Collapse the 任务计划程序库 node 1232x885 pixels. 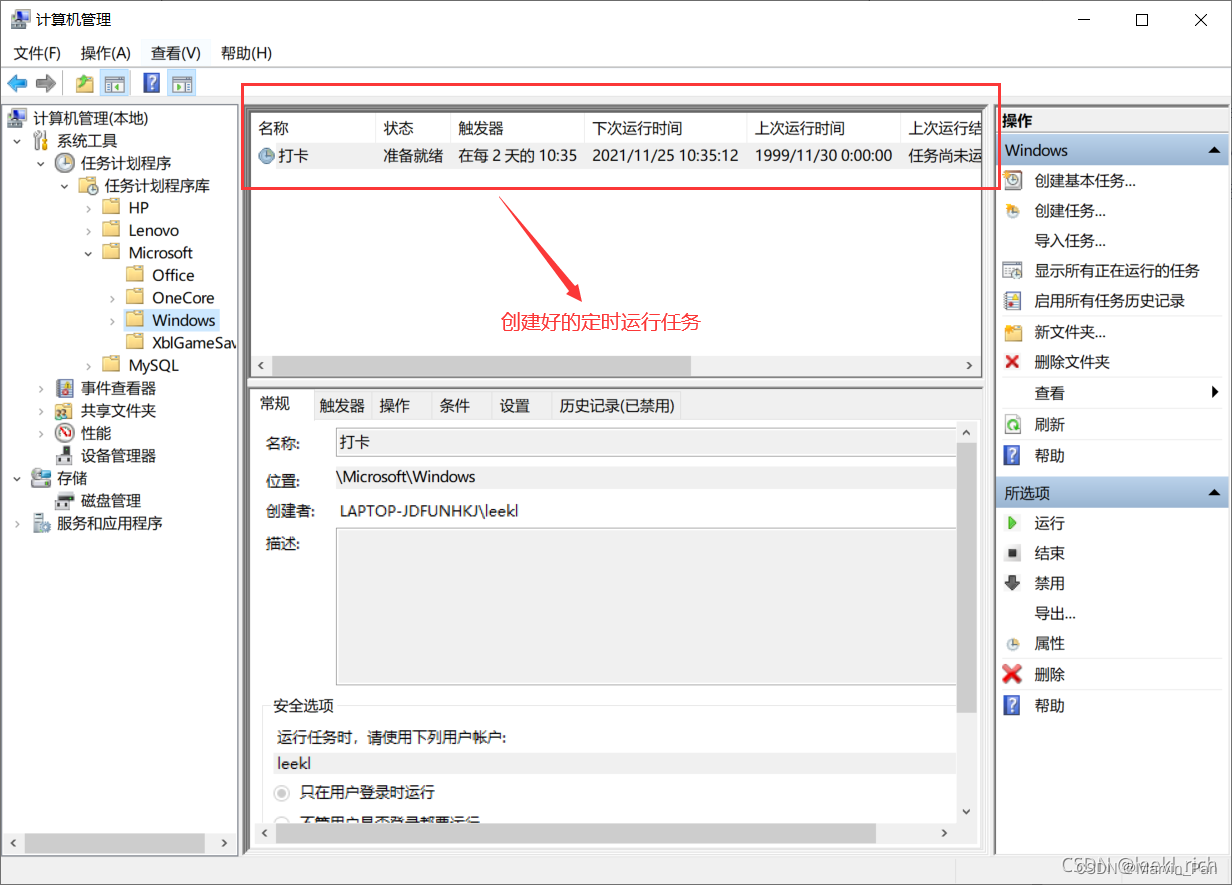(x=65, y=186)
